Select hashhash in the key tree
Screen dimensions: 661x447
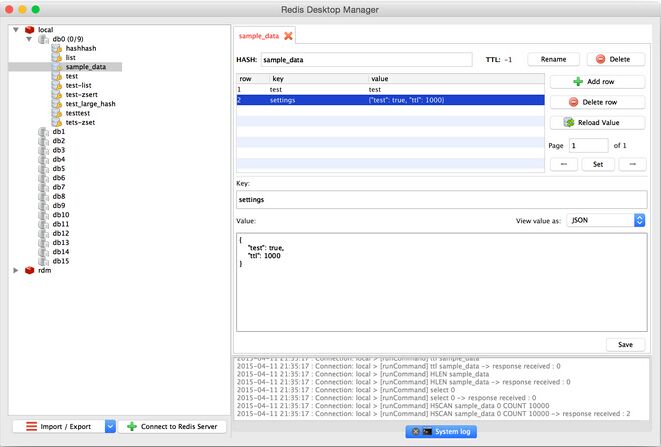81,48
